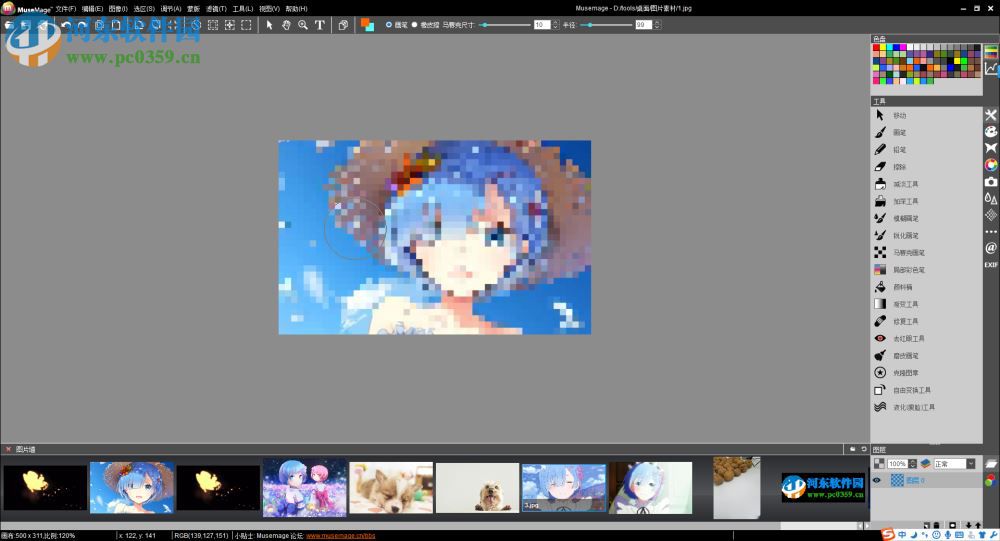Click the Sogou input method S icon

[x=888, y=534]
